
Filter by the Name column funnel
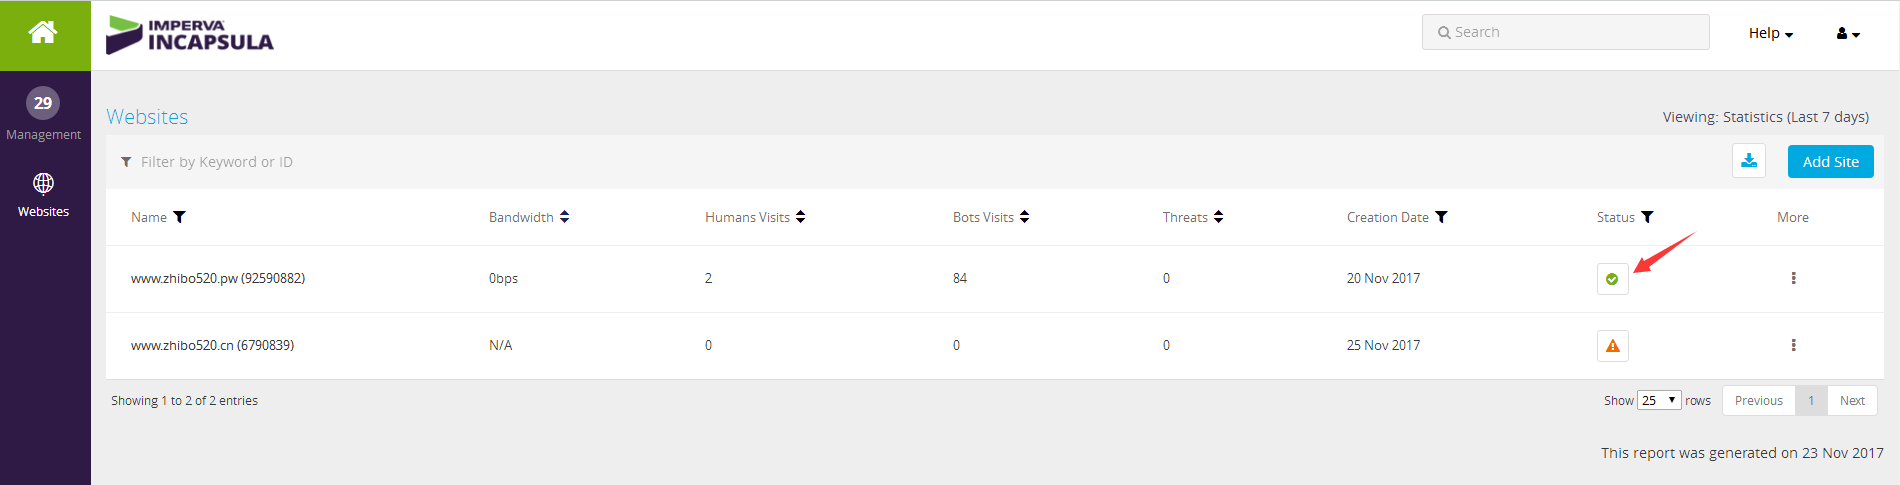(179, 217)
